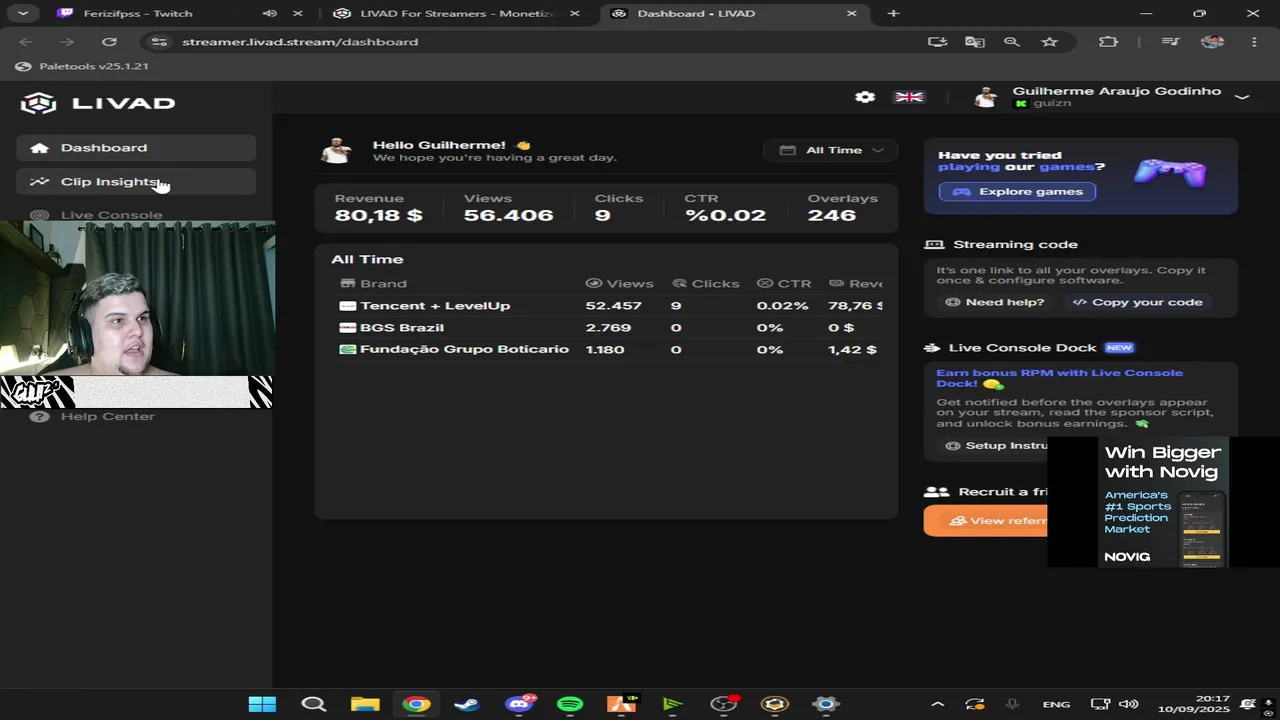Image resolution: width=1280 pixels, height=720 pixels.
Task: Open the All Time date range dropdown
Action: 831,150
